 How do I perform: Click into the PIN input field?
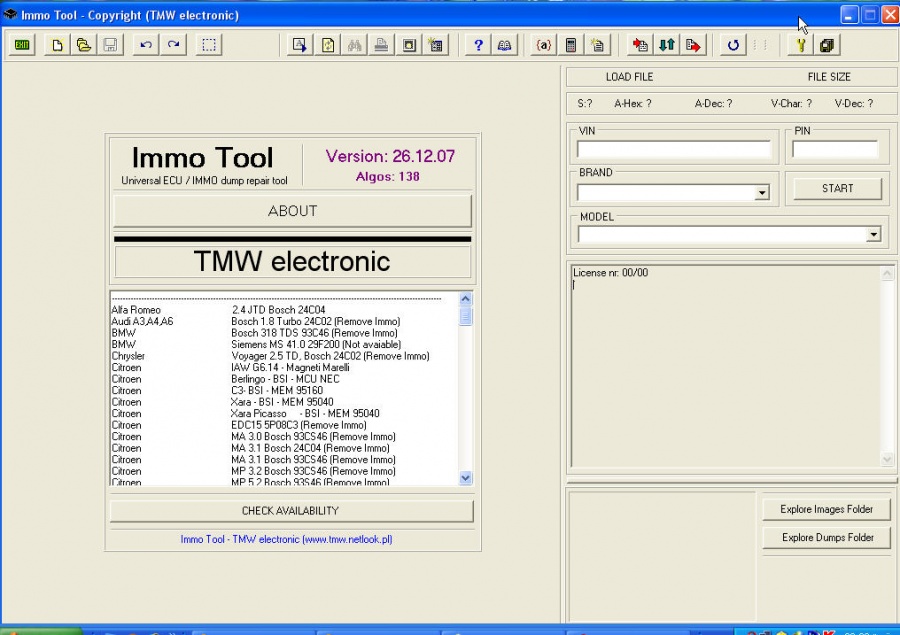click(835, 149)
